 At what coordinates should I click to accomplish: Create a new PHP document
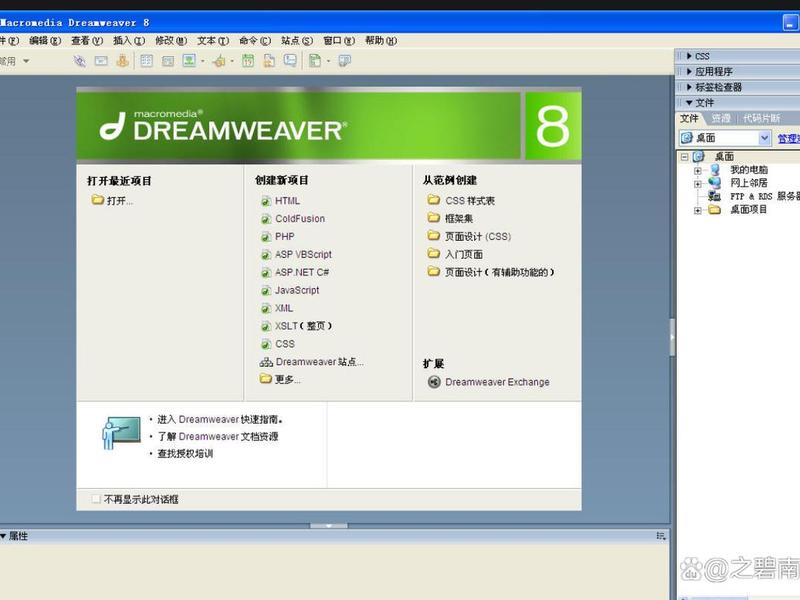[285, 237]
